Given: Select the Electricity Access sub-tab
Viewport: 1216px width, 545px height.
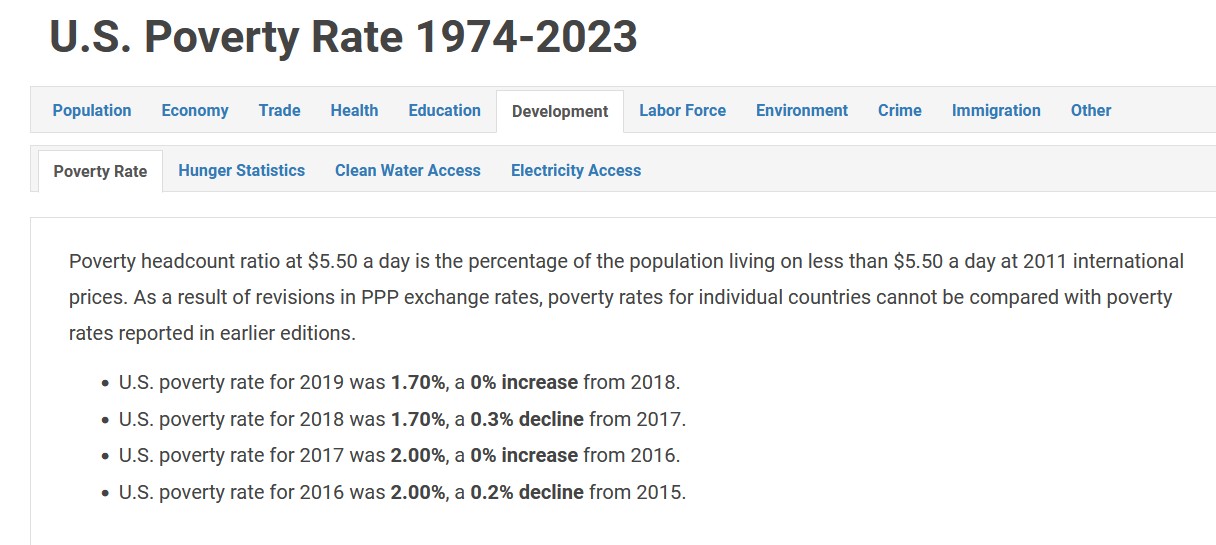Looking at the screenshot, I should (576, 170).
